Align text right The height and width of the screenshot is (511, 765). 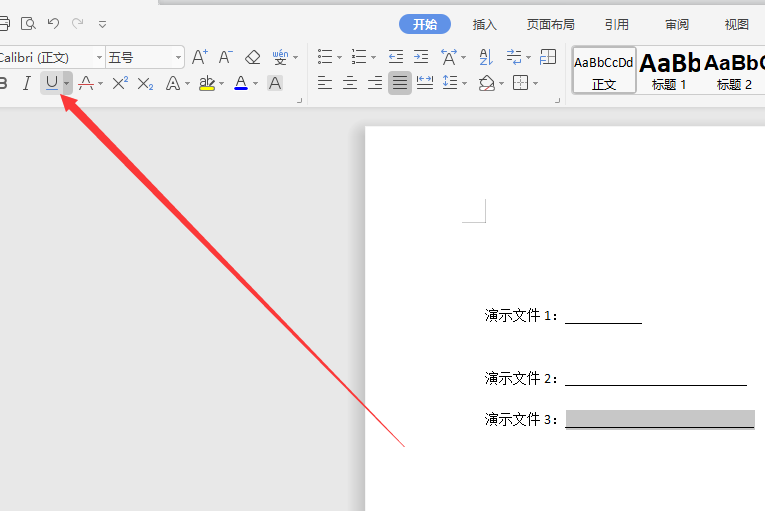point(375,83)
